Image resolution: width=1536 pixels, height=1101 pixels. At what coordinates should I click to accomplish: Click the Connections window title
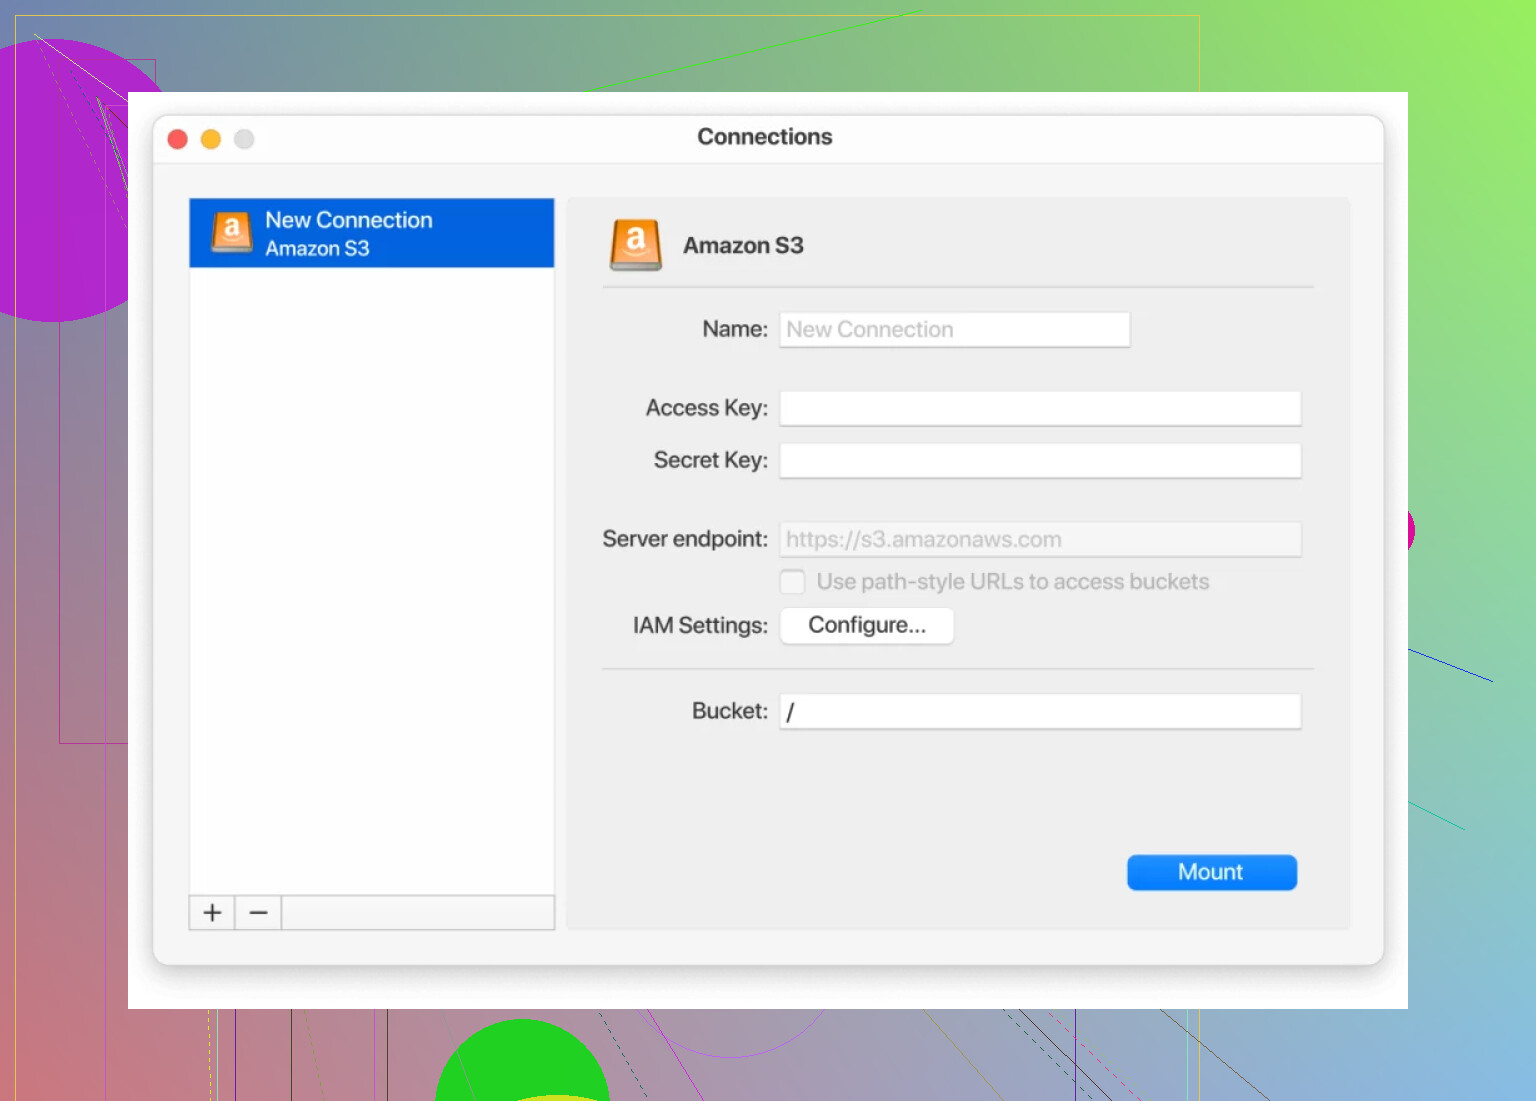[x=765, y=137]
